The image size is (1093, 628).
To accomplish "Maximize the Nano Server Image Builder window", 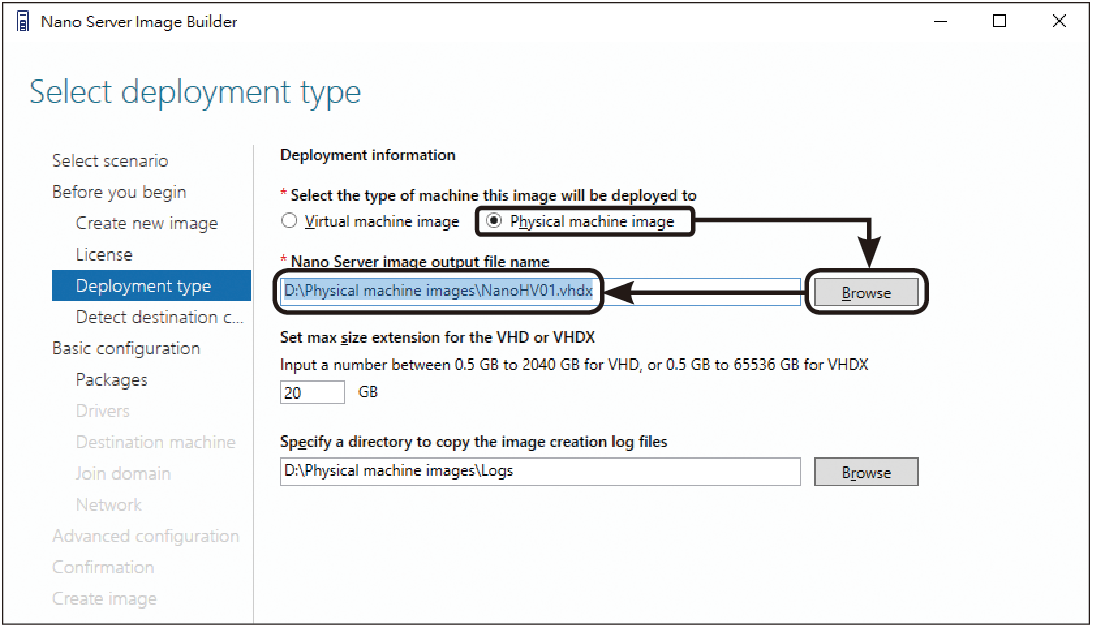I will pos(1000,21).
